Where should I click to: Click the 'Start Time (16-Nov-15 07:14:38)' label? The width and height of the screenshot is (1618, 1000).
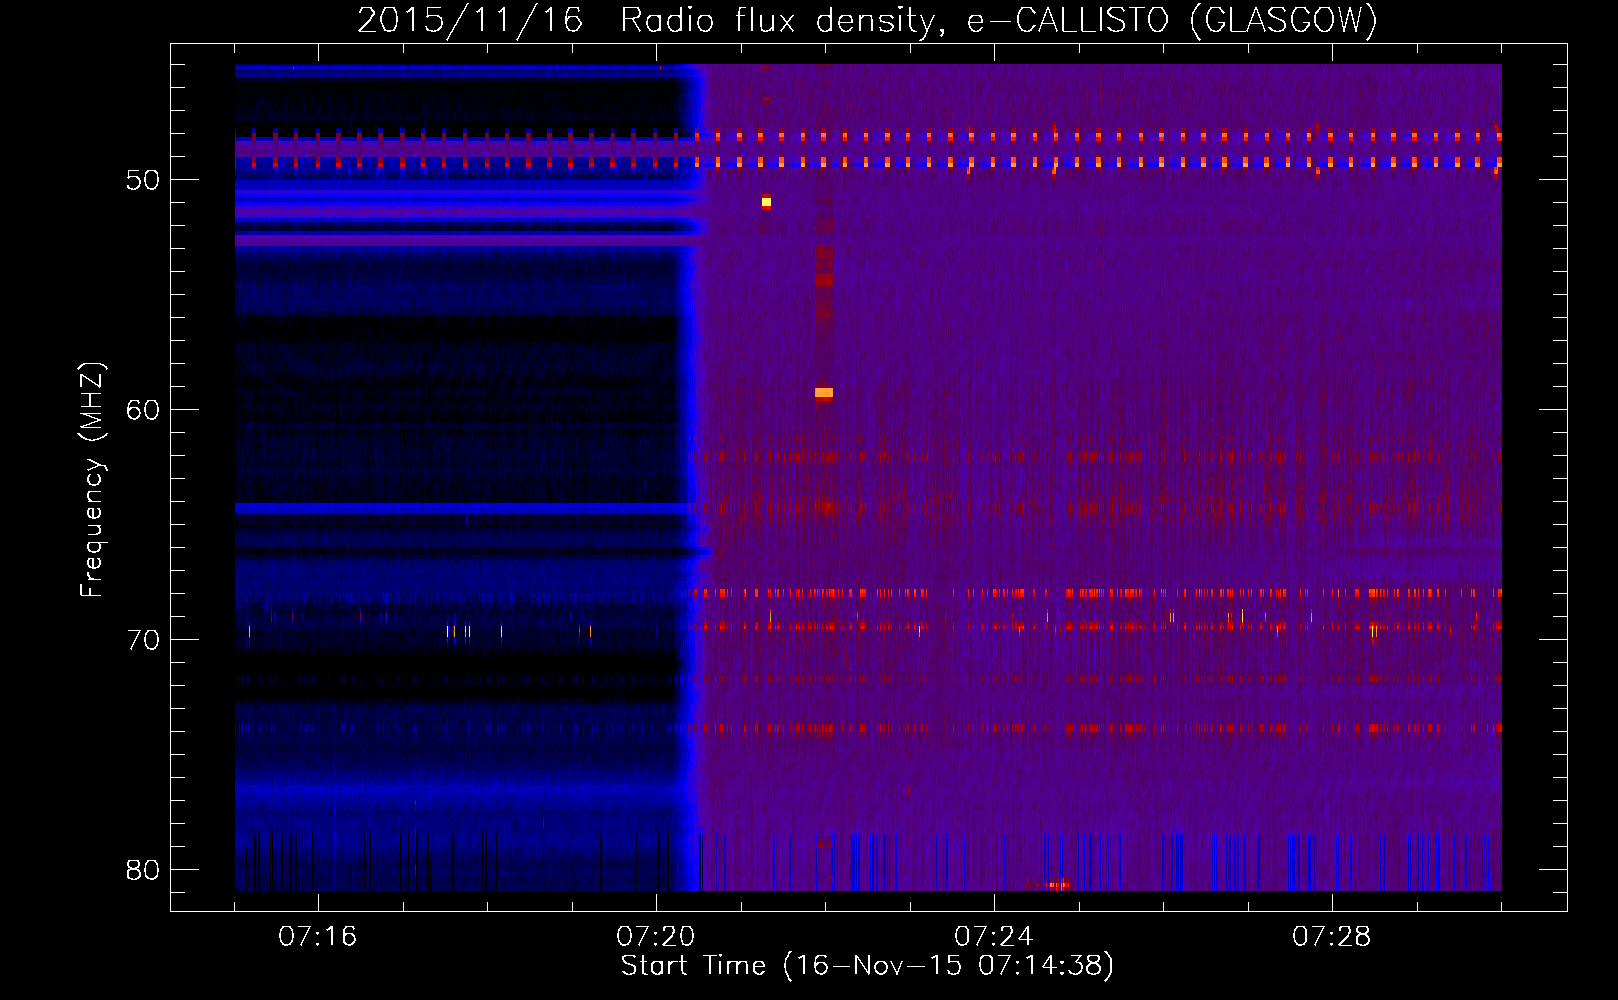tap(867, 966)
